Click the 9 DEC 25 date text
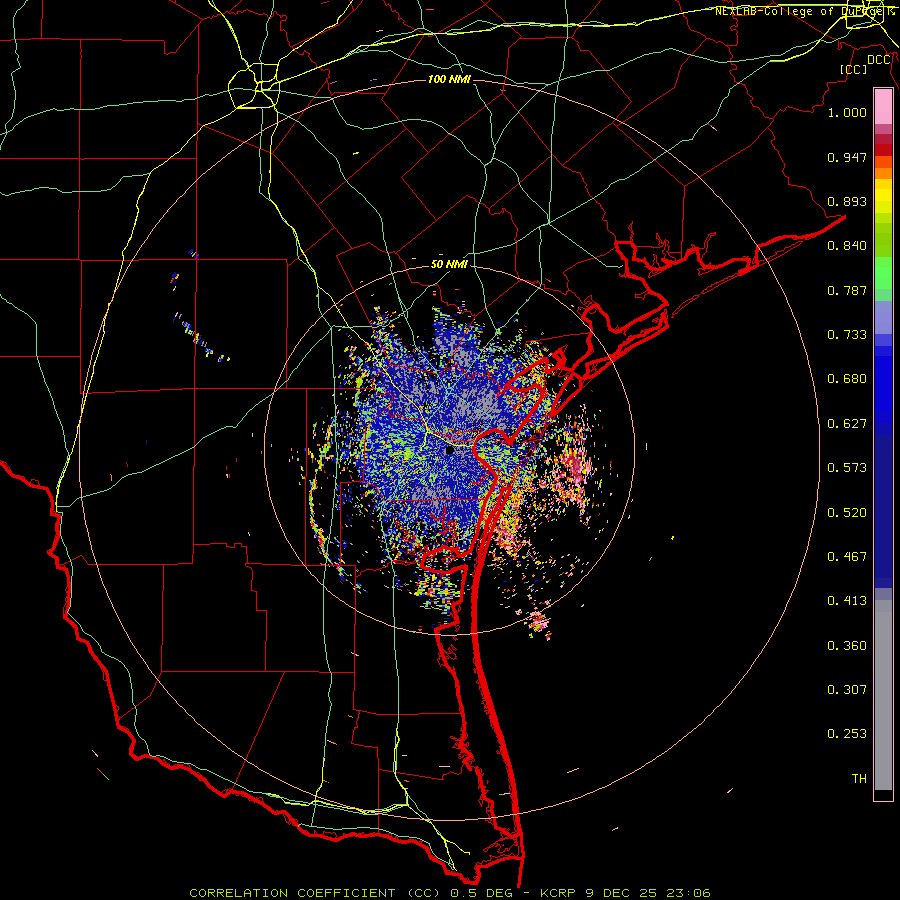This screenshot has height=900, width=900. [622, 893]
